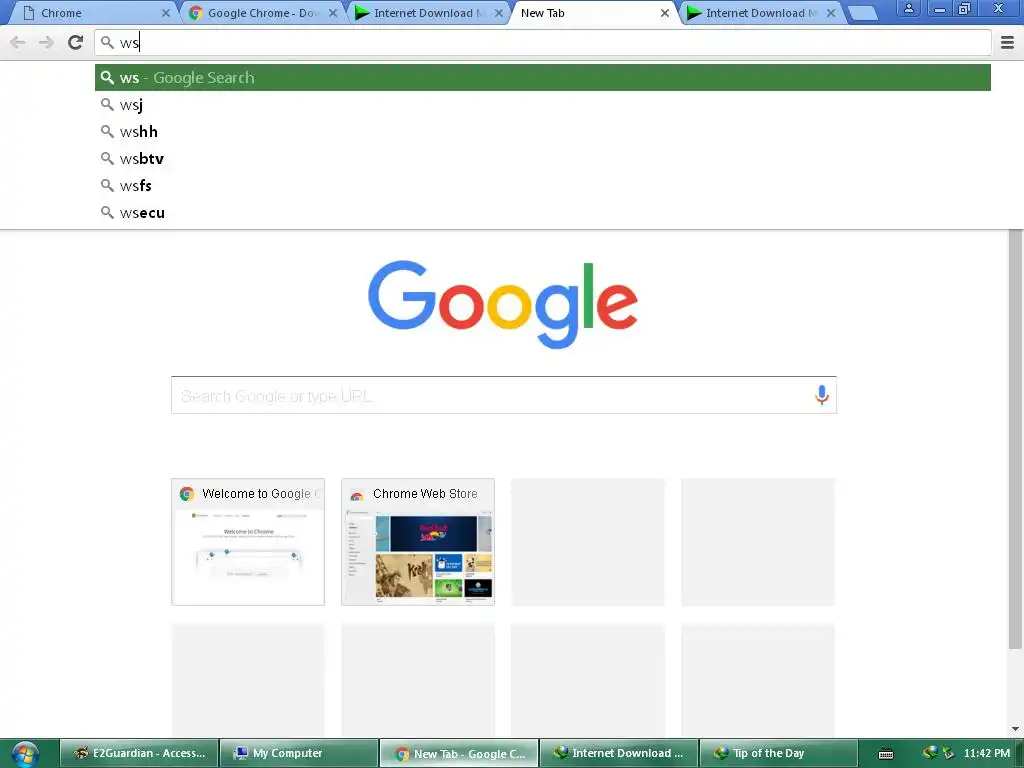Screen dimensions: 1024x768
Task: Focus the 'Search Google or type URL' box
Action: (x=504, y=395)
